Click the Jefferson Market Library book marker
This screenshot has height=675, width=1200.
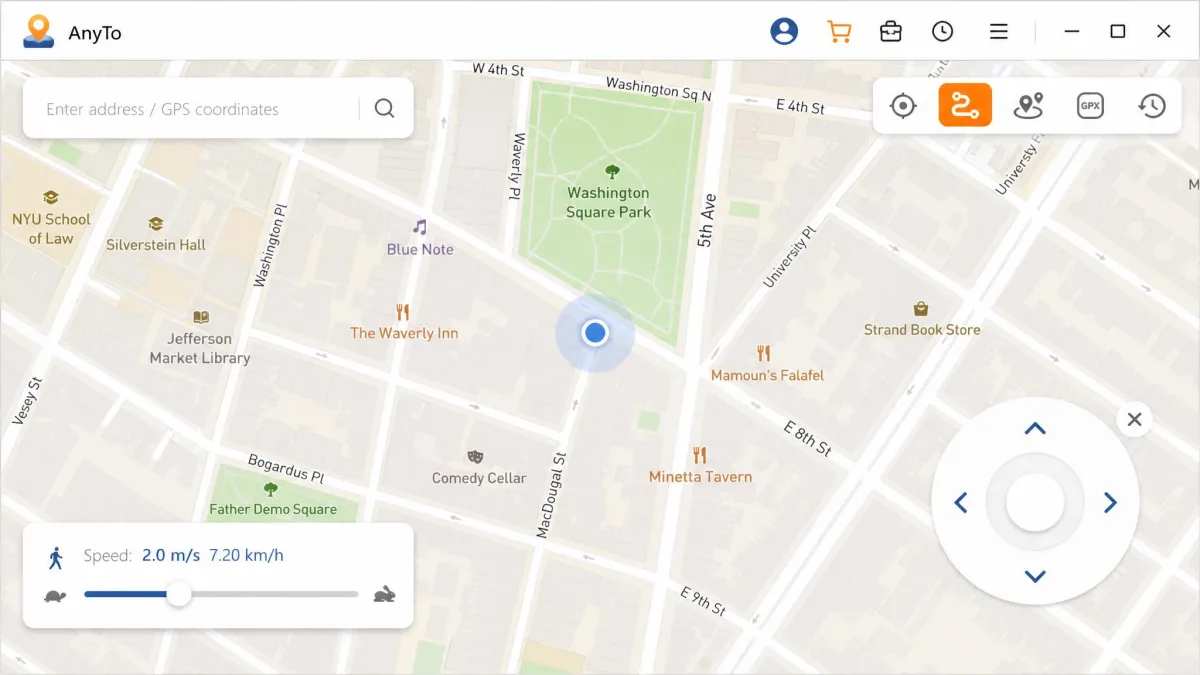pyautogui.click(x=201, y=317)
